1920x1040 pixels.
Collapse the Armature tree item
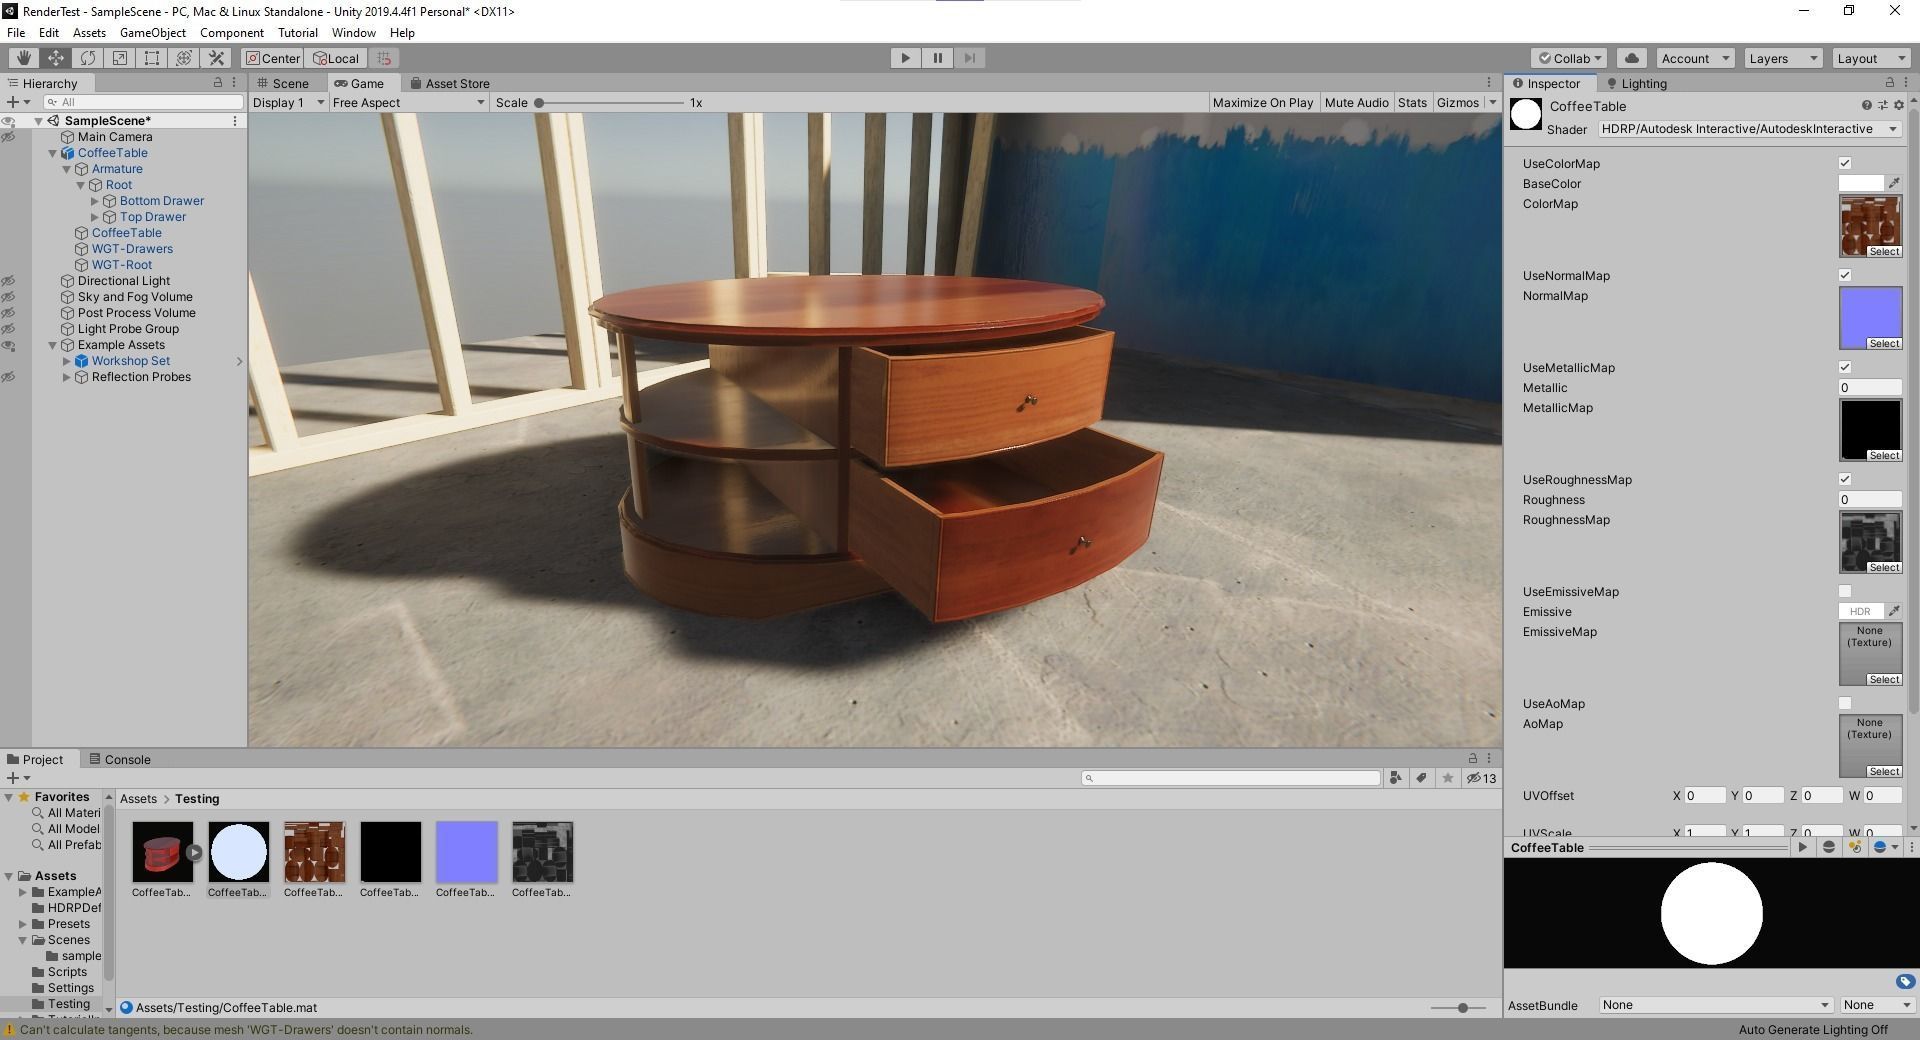coord(67,169)
